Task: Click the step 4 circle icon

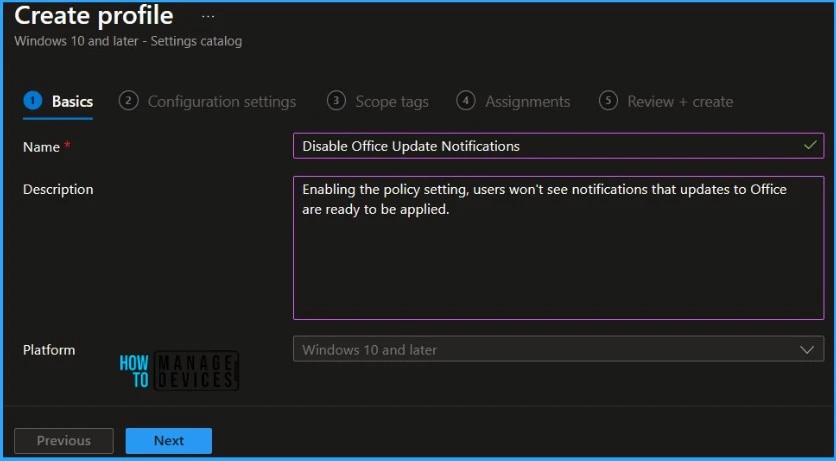Action: pyautogui.click(x=466, y=101)
